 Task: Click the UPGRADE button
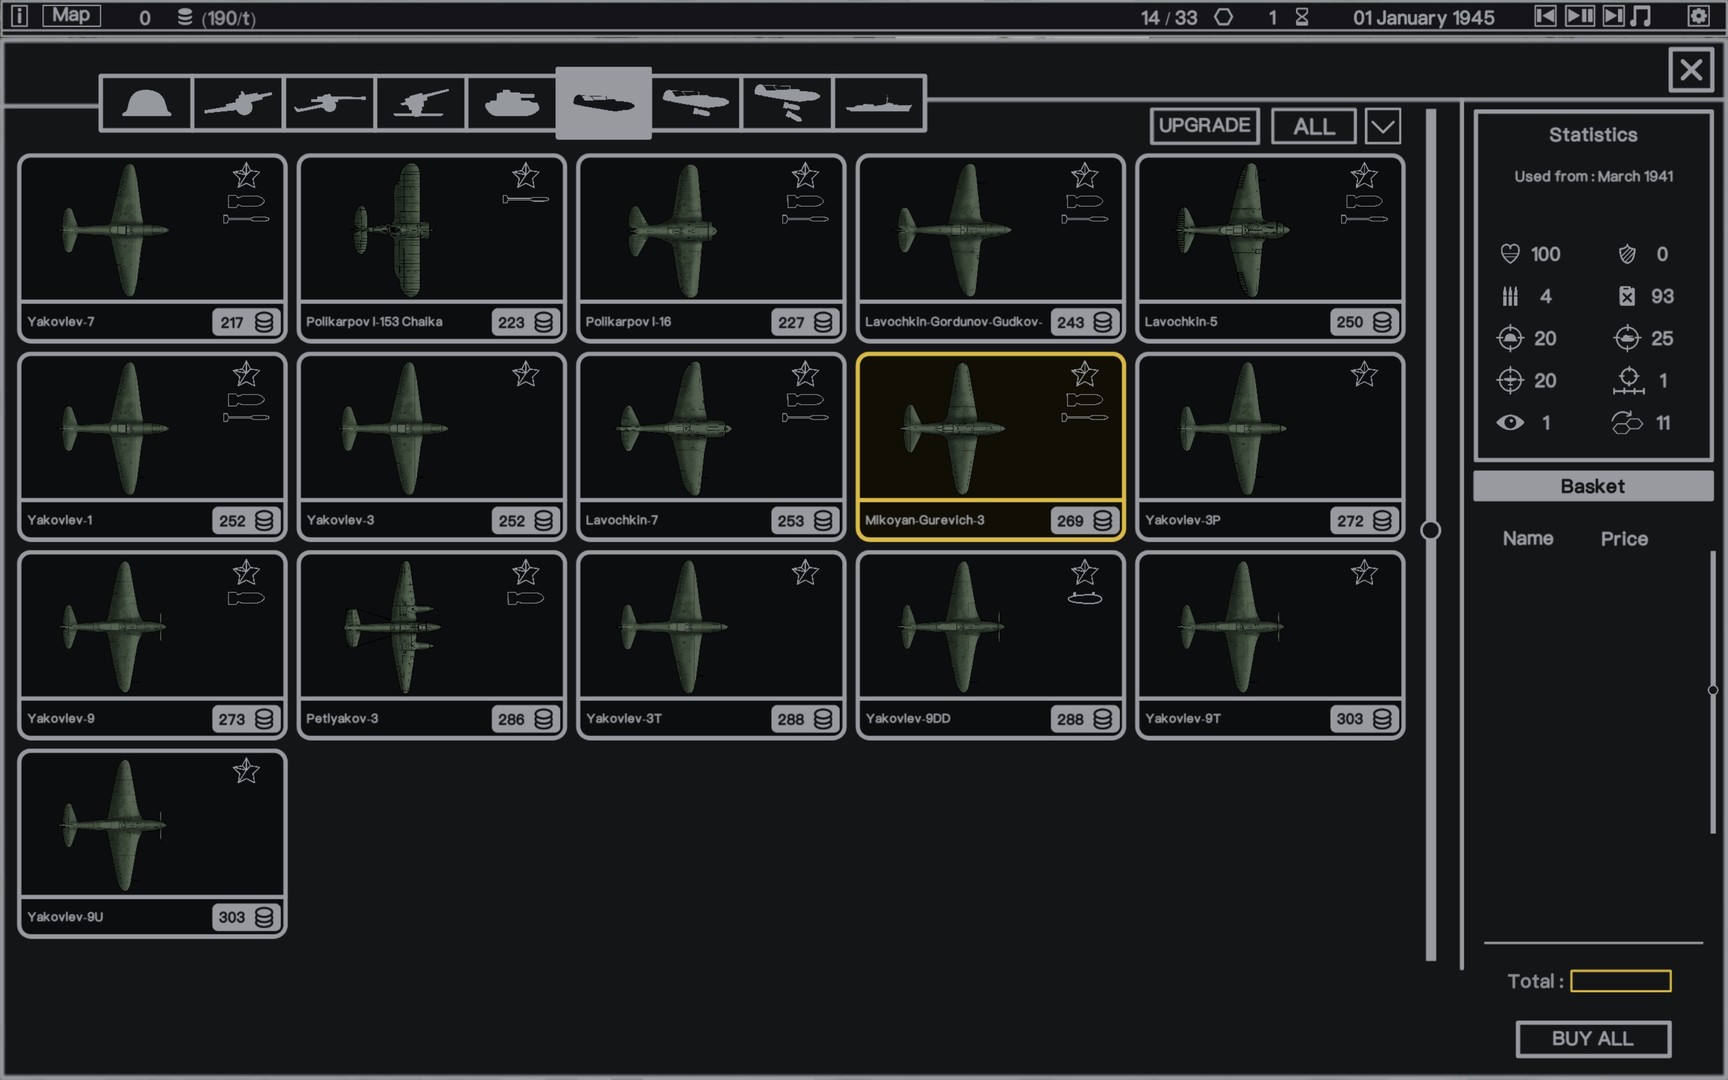(1204, 126)
